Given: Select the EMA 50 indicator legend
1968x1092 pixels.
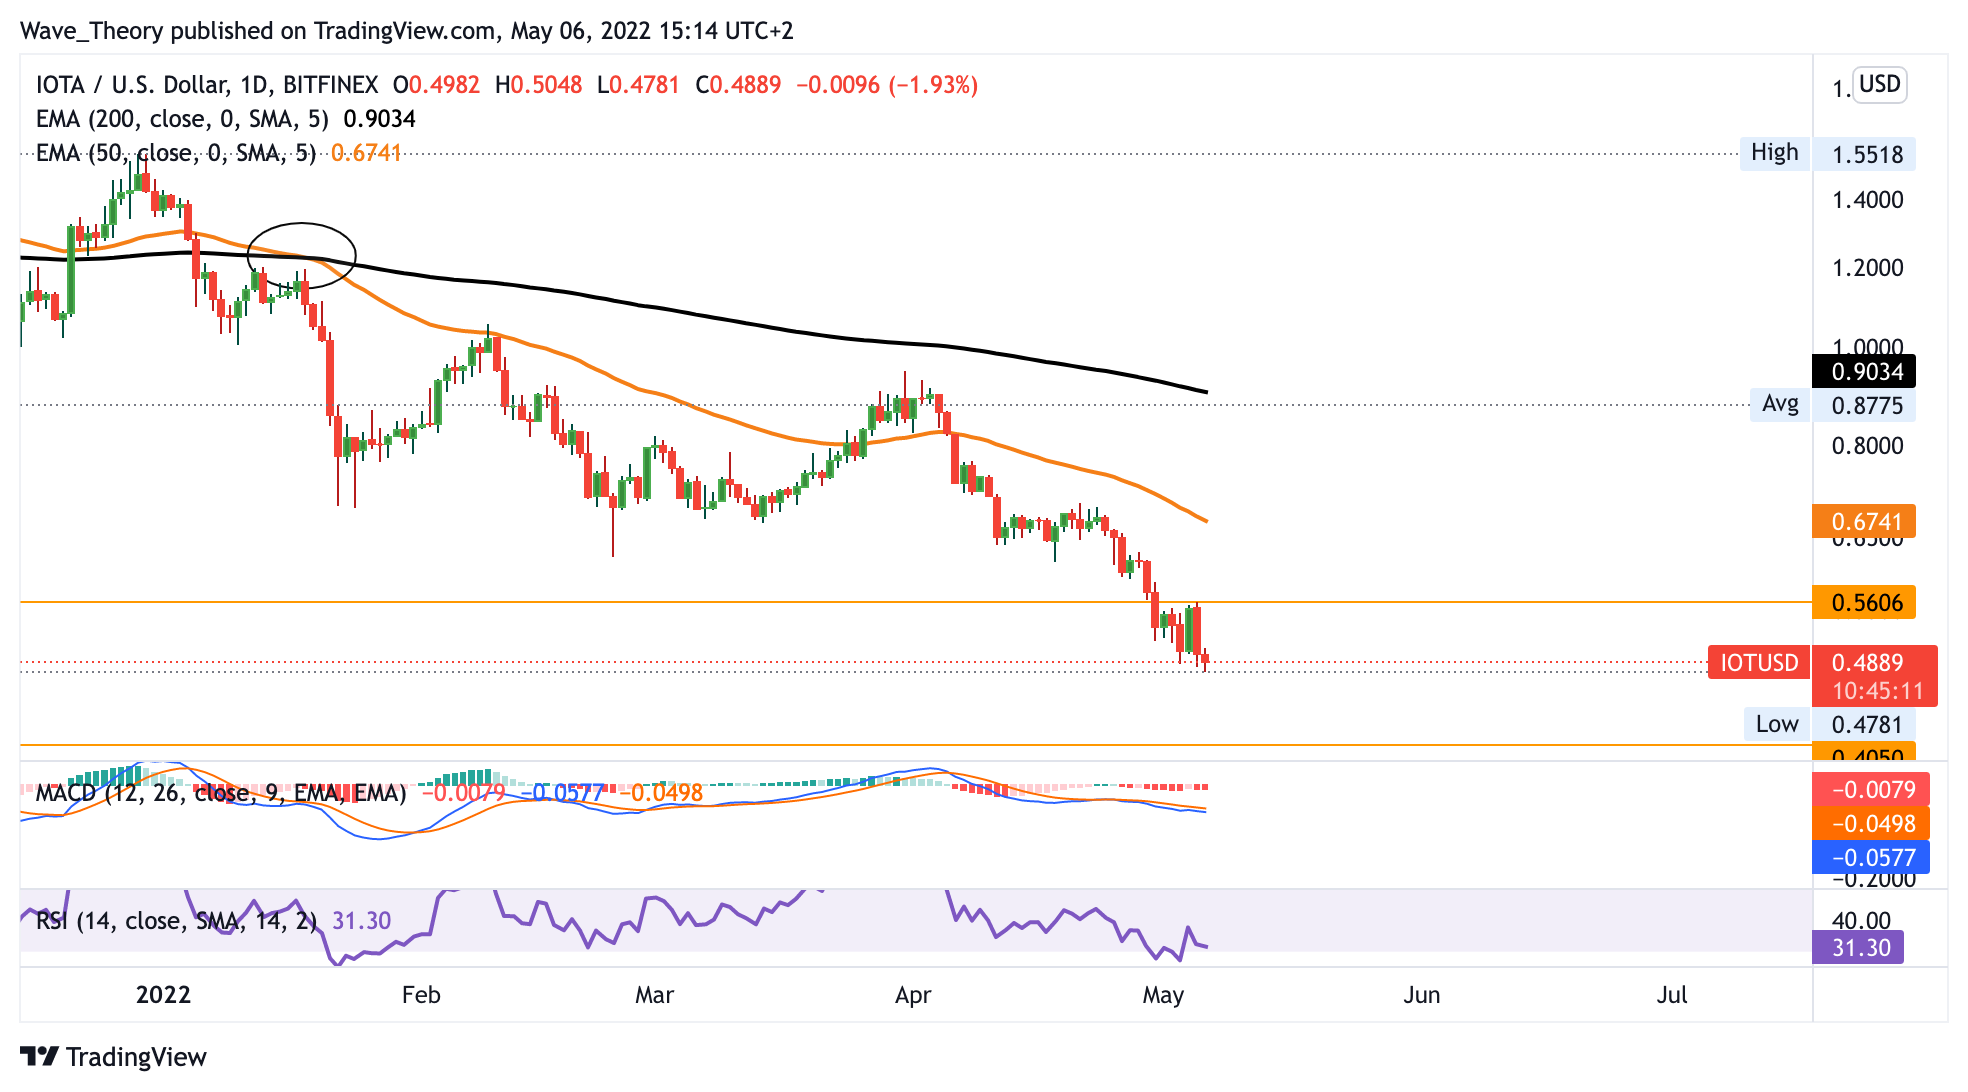Looking at the screenshot, I should coord(175,153).
